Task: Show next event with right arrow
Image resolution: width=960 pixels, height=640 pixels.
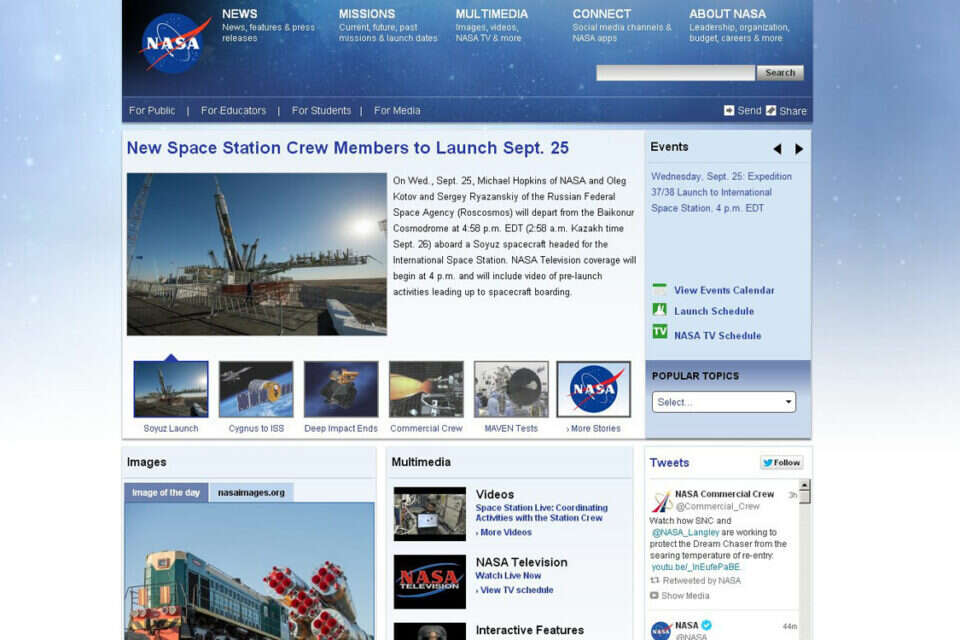Action: point(799,149)
